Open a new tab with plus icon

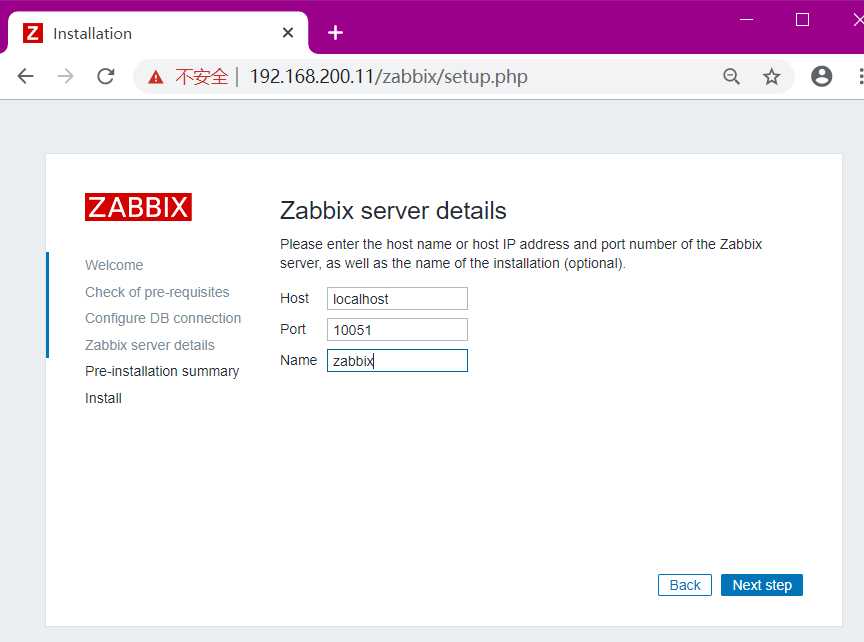(x=335, y=33)
